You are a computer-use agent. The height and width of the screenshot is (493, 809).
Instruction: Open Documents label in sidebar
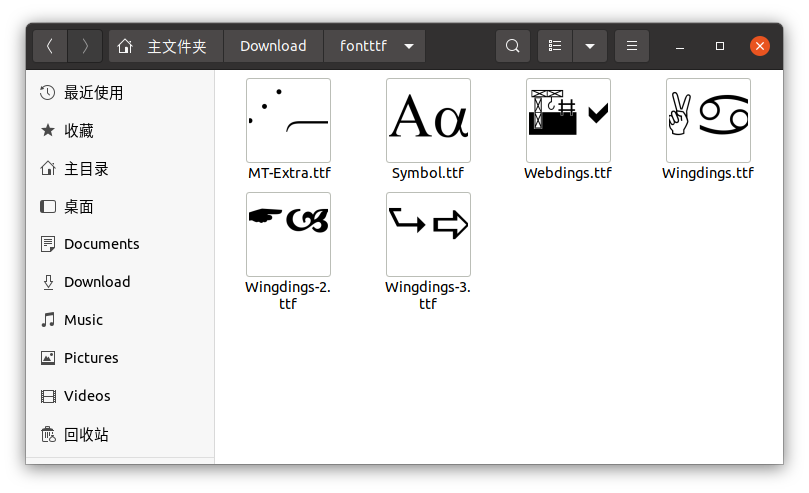point(102,244)
